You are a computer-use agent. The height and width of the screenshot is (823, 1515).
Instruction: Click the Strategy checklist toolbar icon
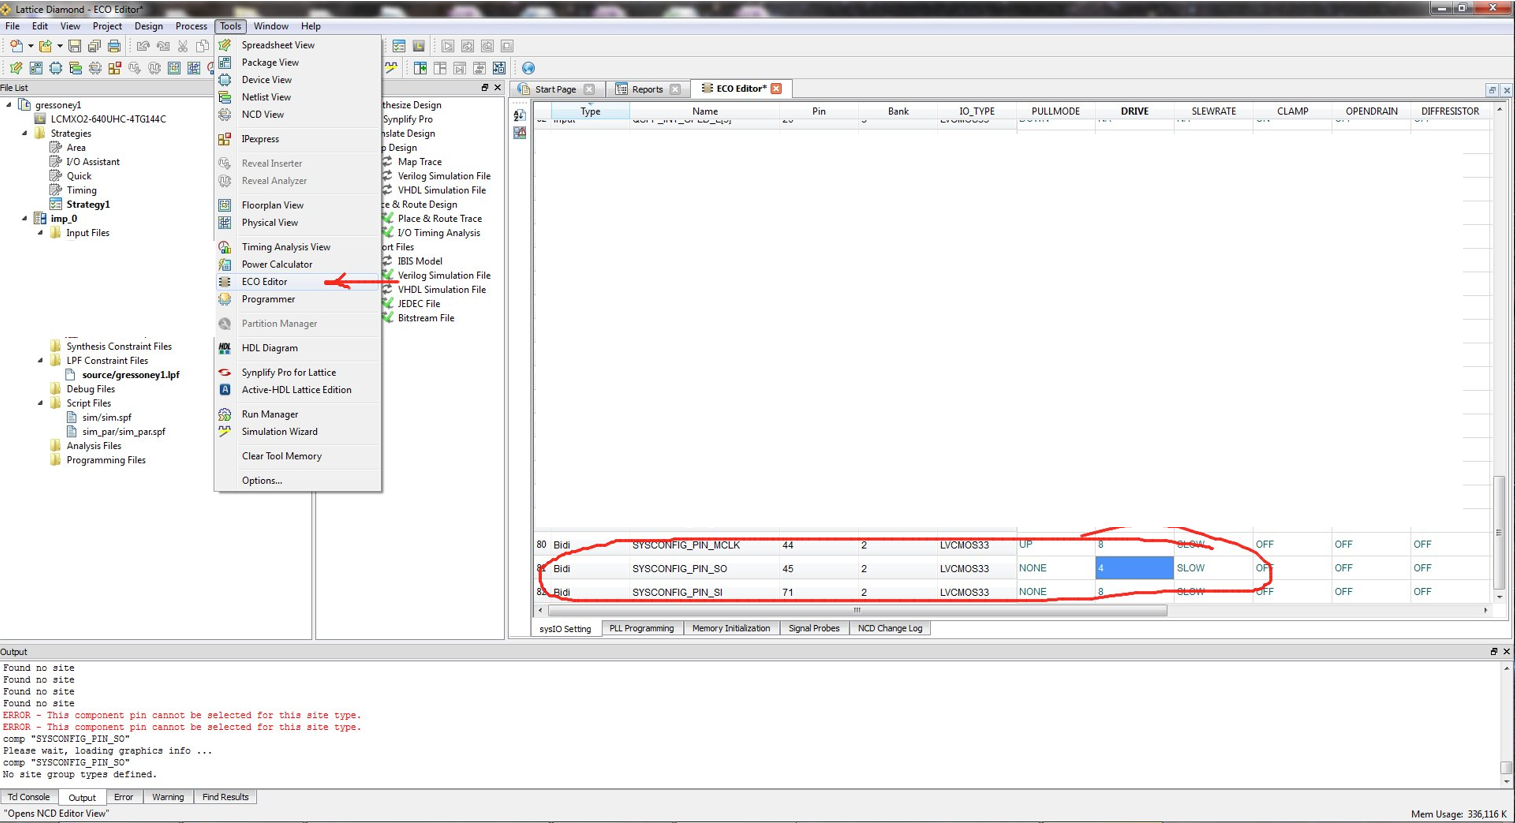pos(399,46)
